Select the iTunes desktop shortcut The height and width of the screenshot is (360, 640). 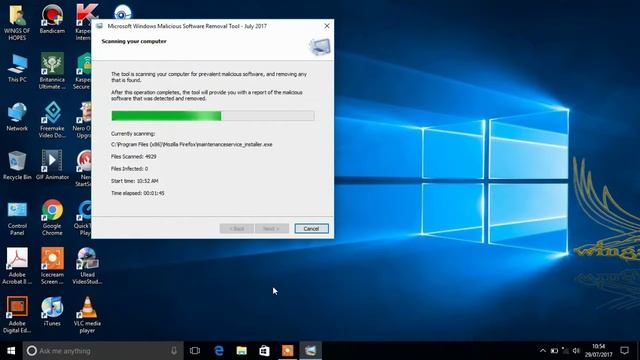[x=52, y=312]
